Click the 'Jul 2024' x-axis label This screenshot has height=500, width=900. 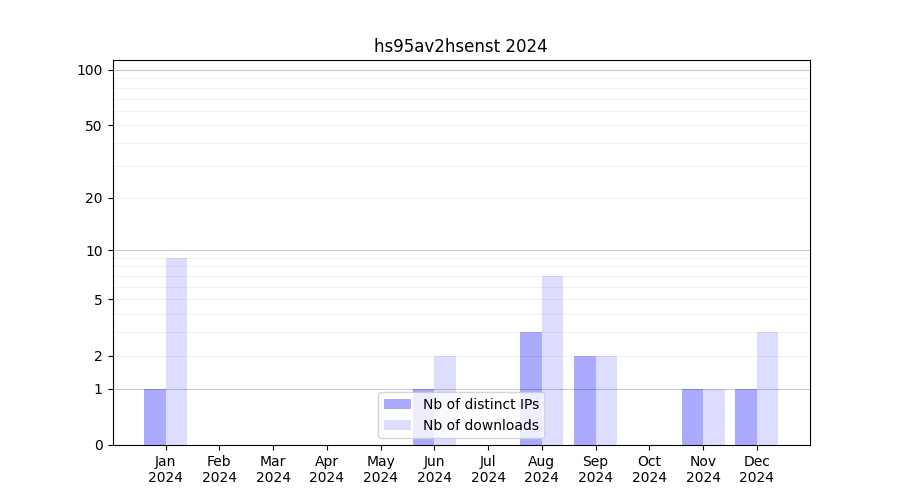(x=488, y=469)
